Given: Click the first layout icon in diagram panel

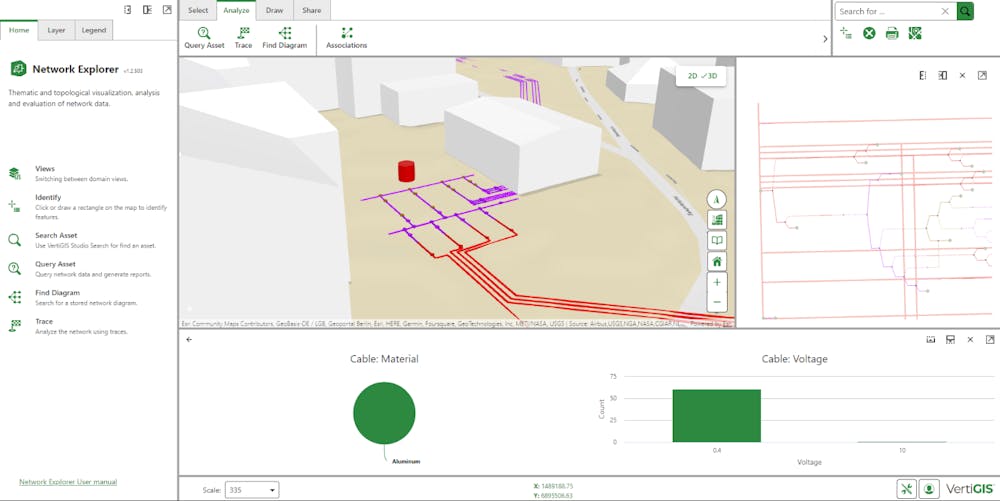Looking at the screenshot, I should pos(923,75).
